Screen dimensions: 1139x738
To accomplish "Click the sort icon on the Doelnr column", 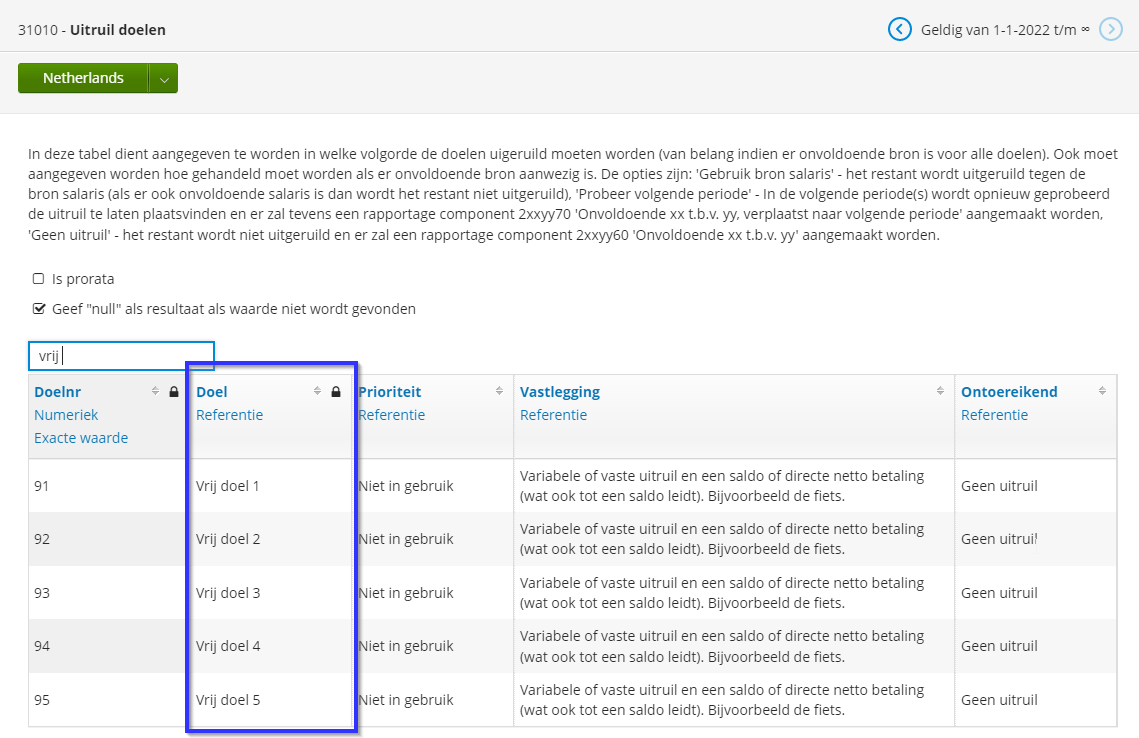I will (x=157, y=392).
